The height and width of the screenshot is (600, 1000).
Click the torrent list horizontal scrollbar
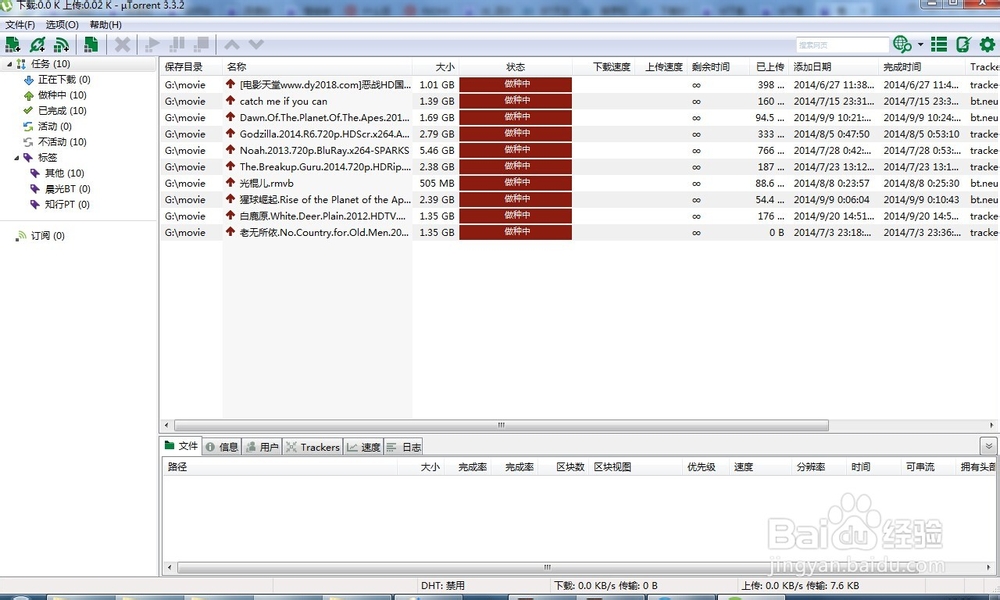click(x=501, y=425)
